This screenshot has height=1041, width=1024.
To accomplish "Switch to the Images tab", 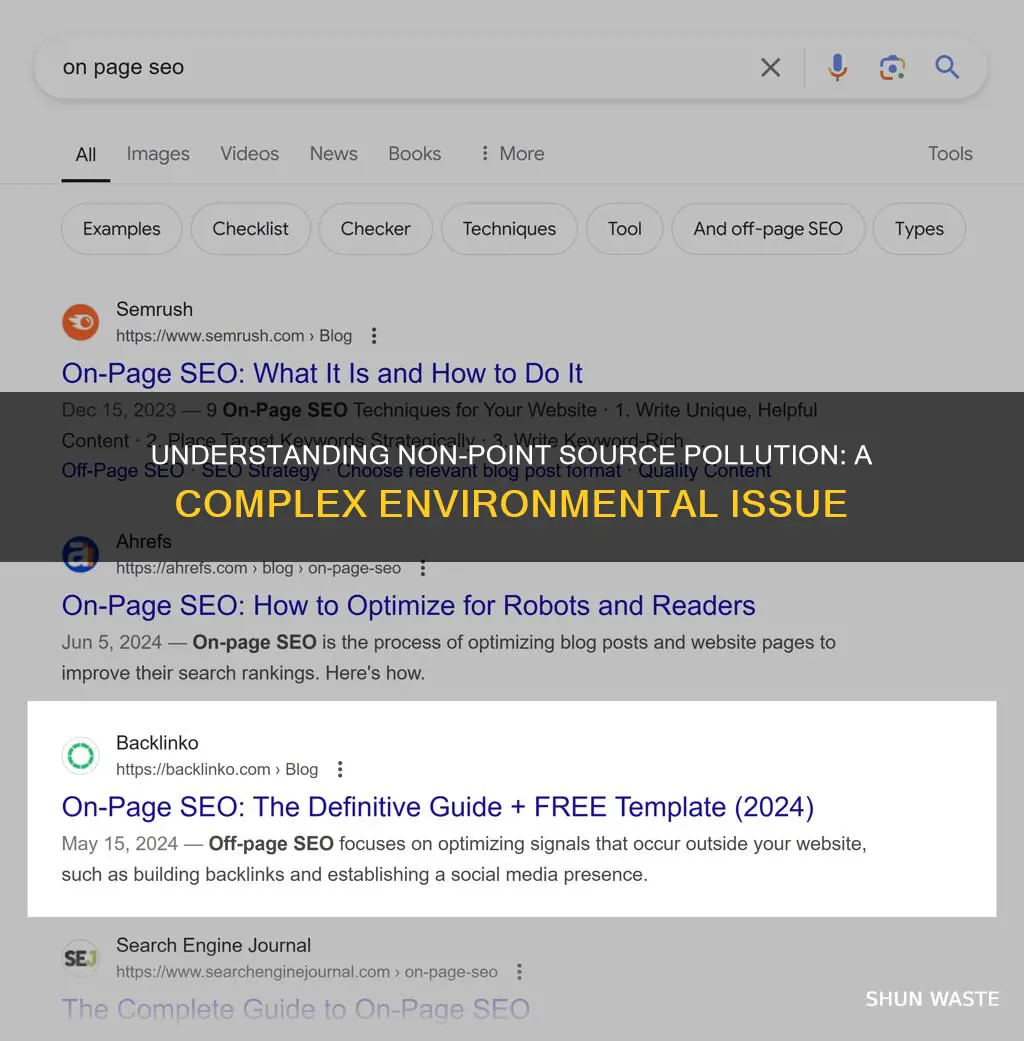I will [x=158, y=154].
